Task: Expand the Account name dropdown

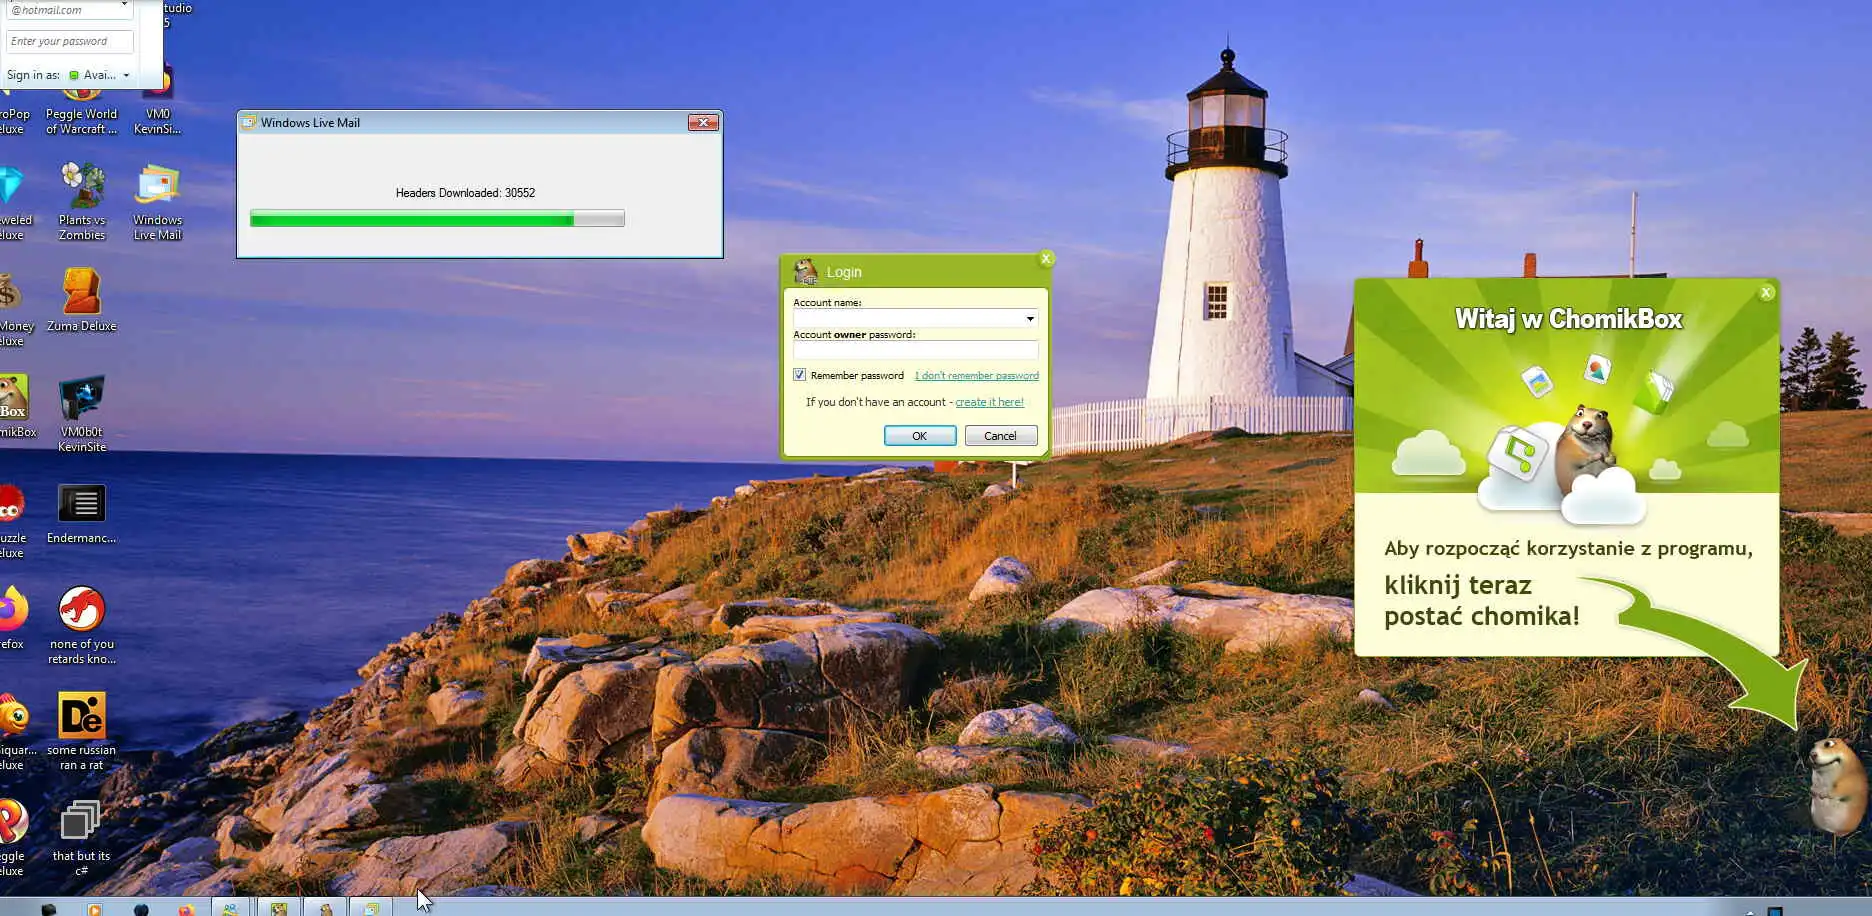Action: [1030, 319]
